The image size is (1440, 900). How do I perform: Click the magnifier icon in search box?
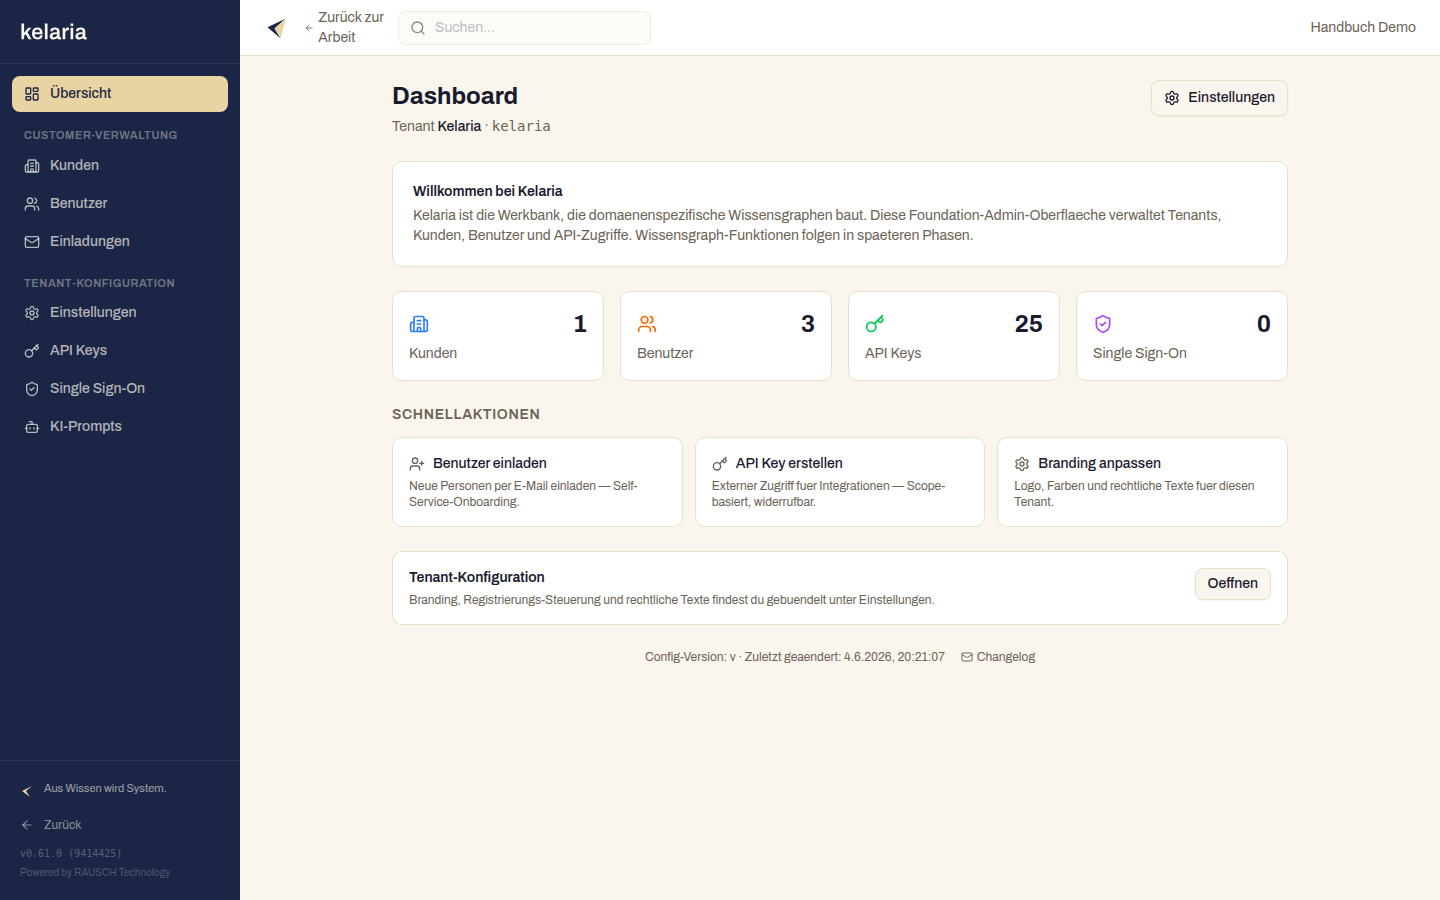coord(418,28)
